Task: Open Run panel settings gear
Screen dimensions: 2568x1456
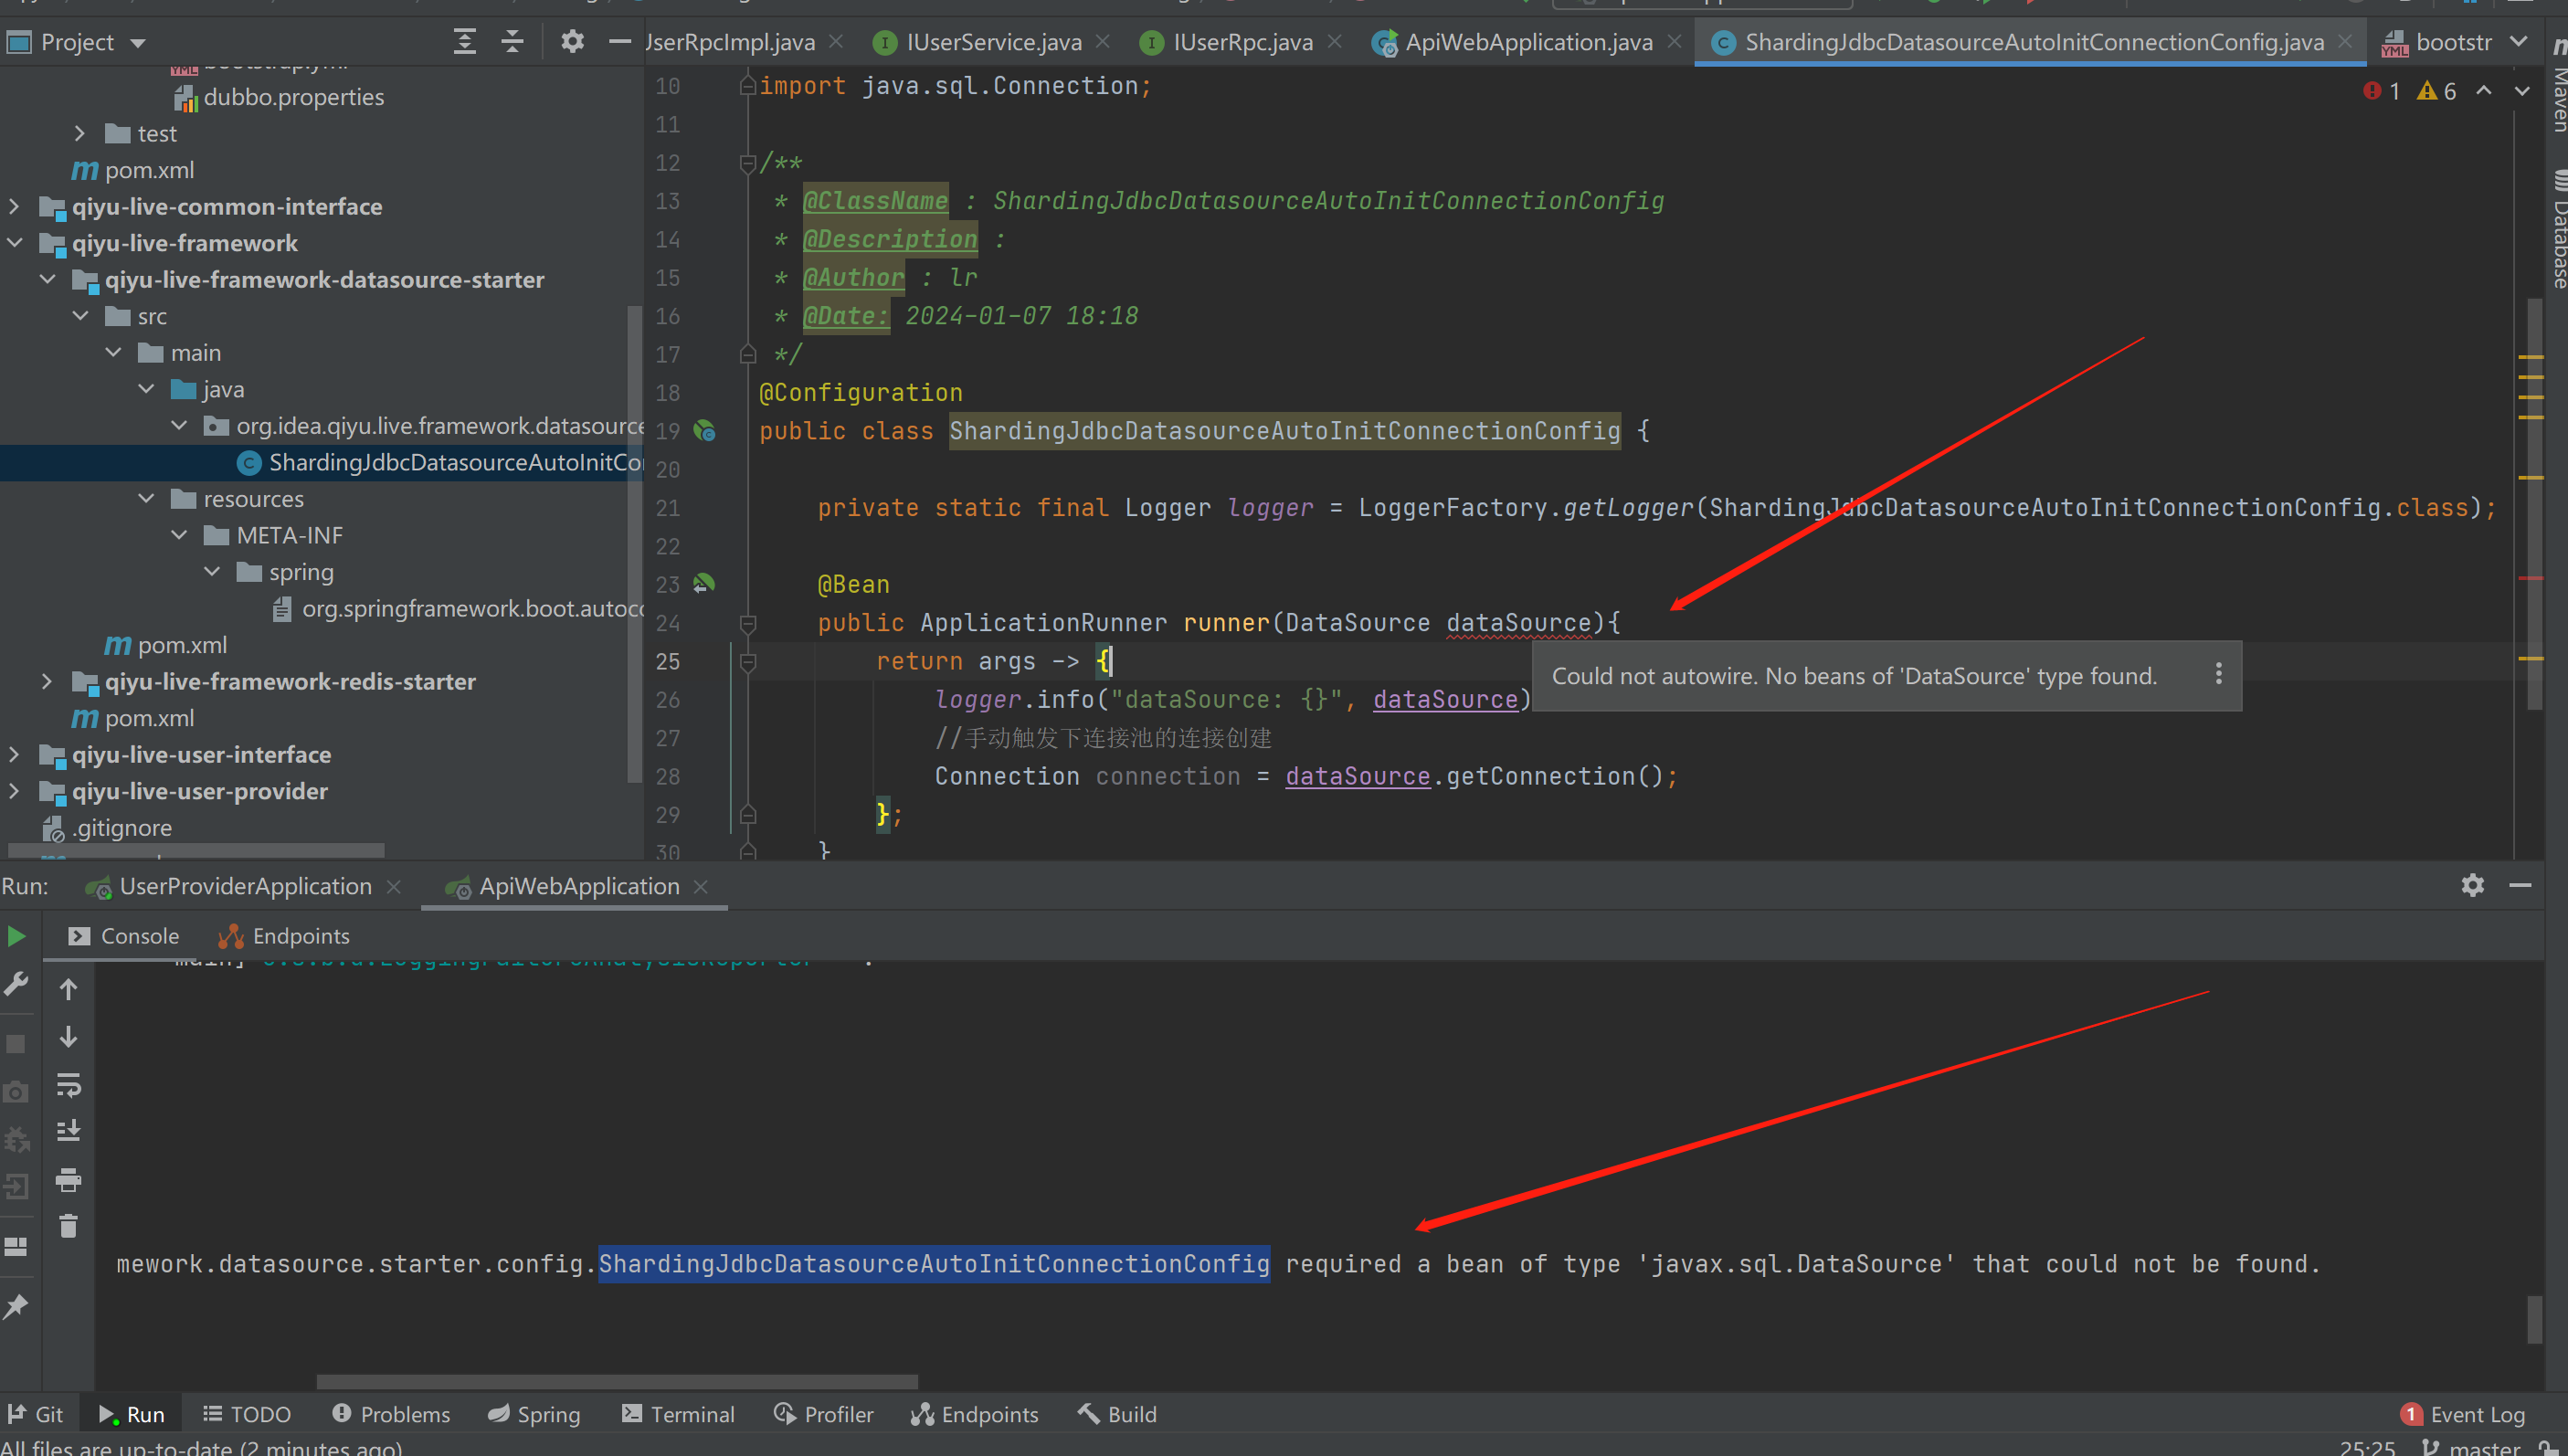Action: point(2472,885)
